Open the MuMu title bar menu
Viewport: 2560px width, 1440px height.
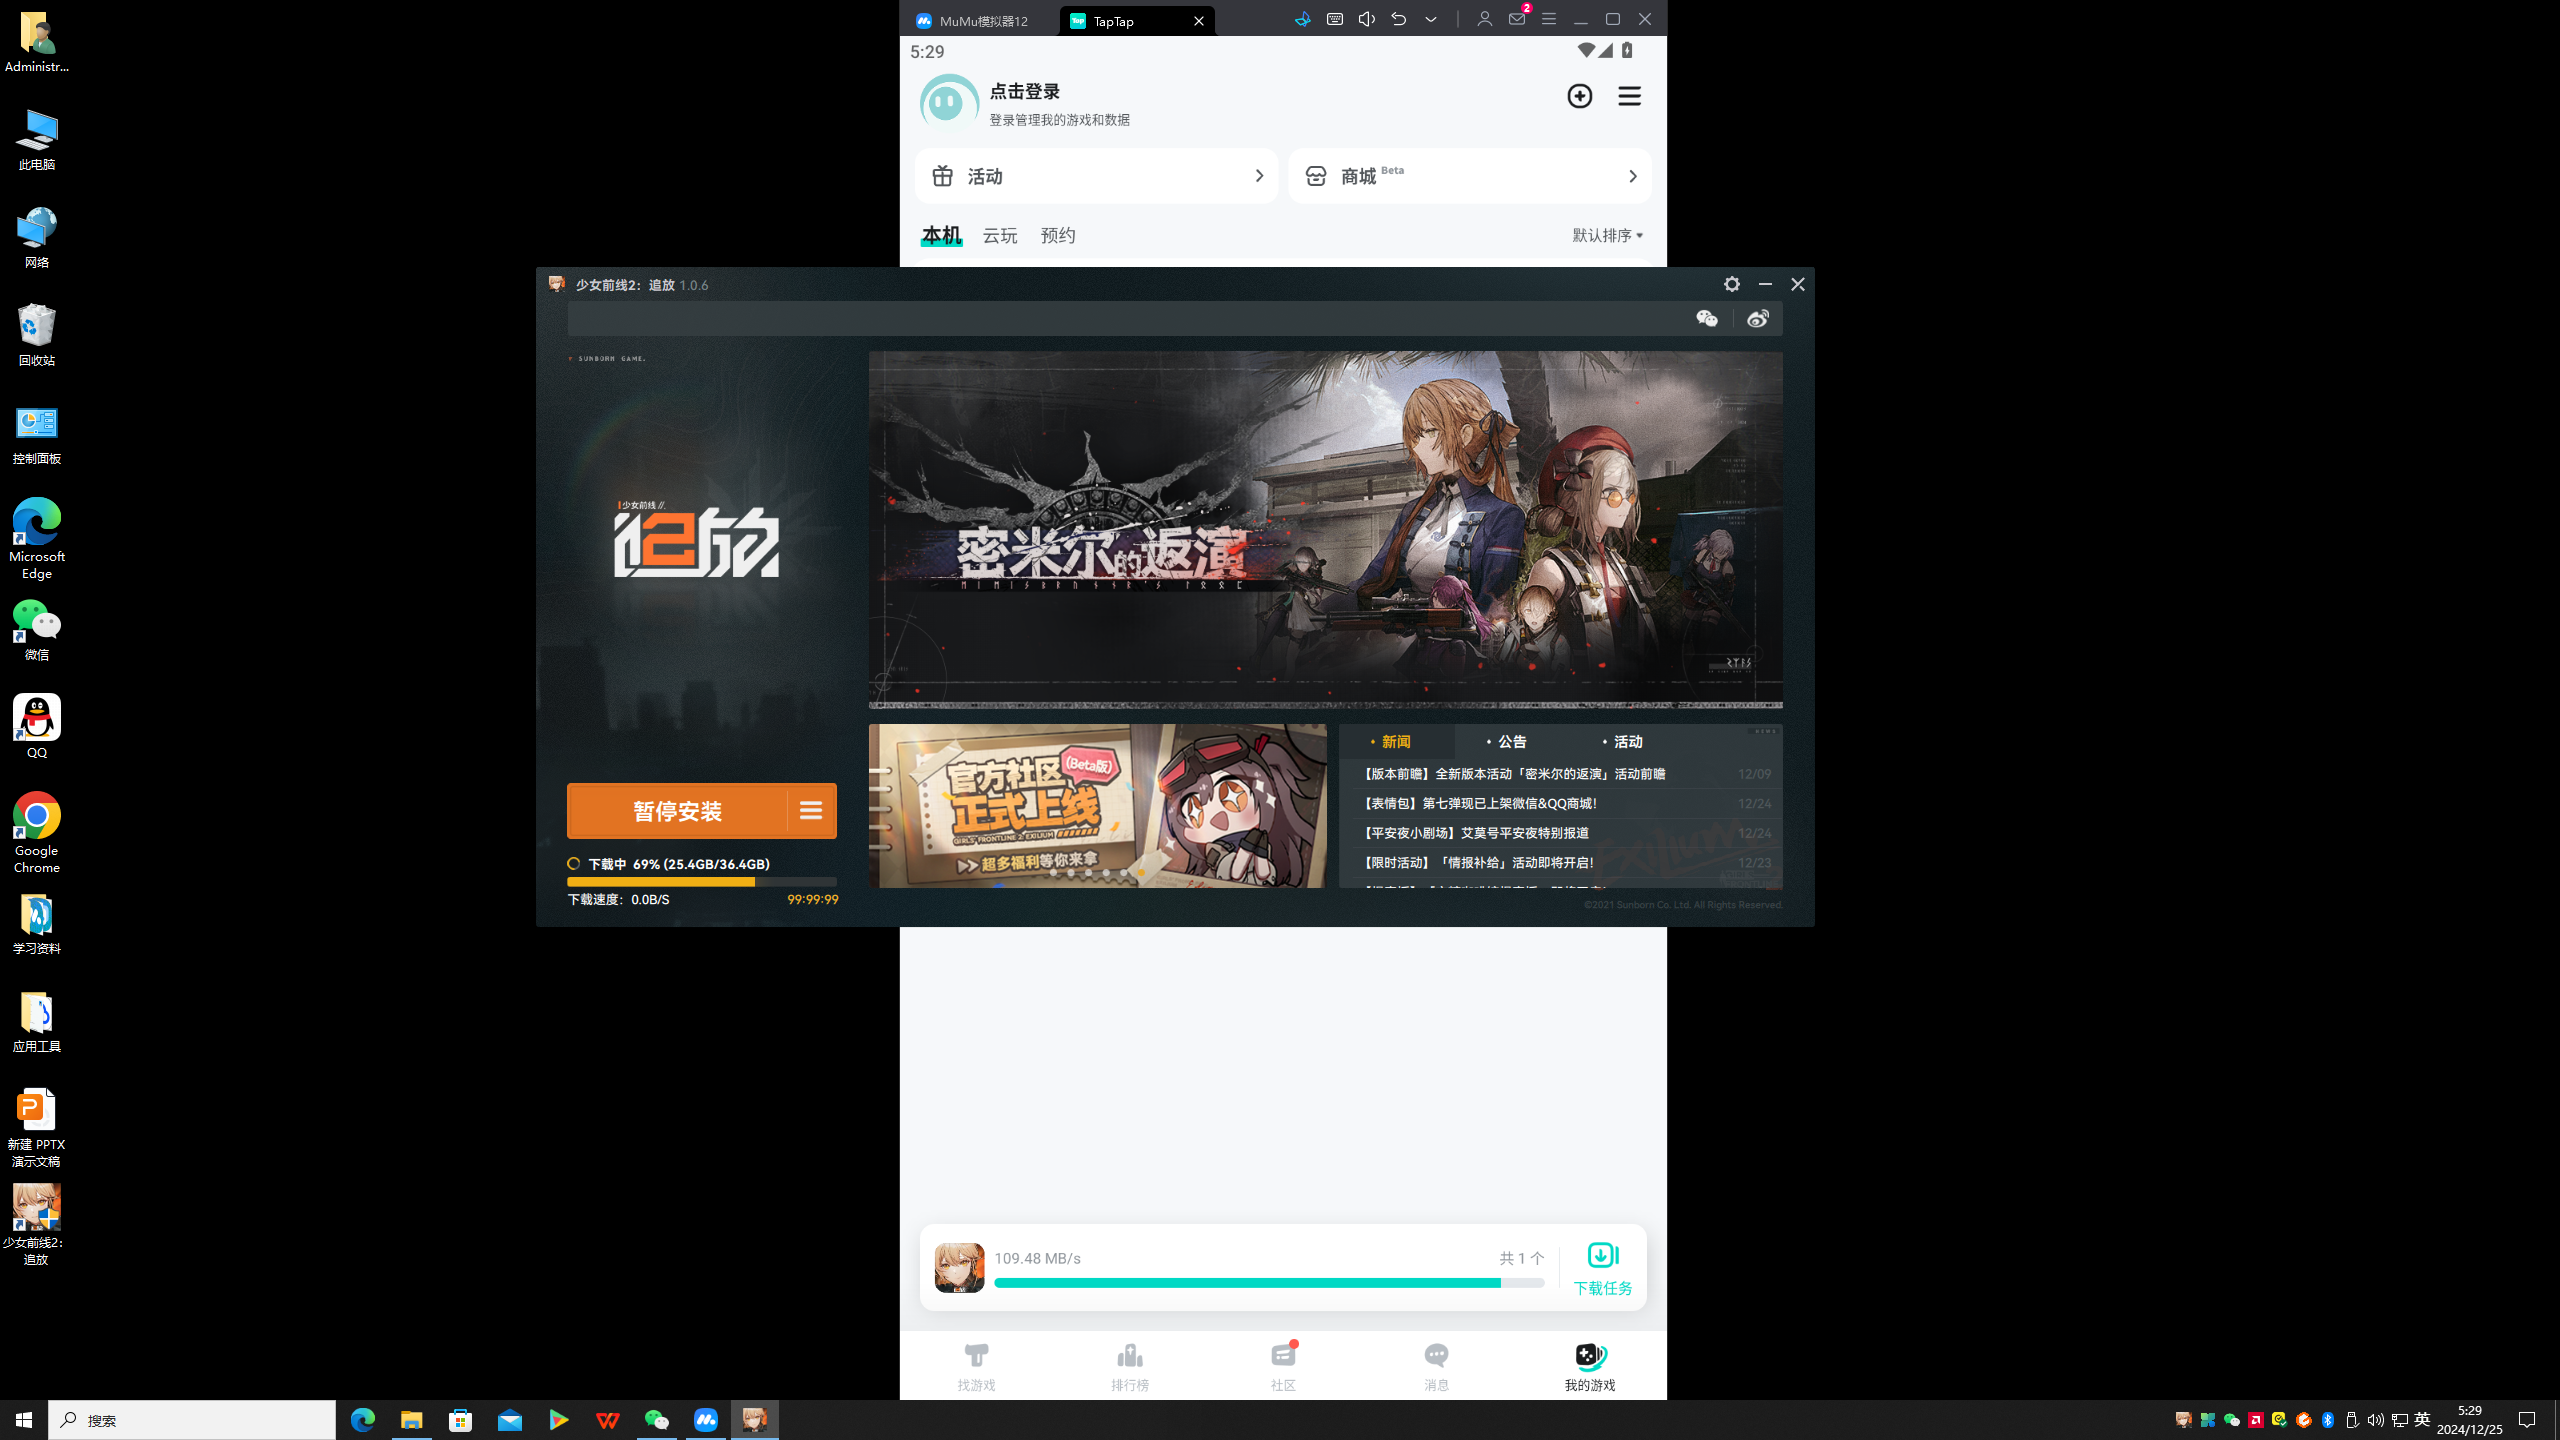(x=1549, y=19)
